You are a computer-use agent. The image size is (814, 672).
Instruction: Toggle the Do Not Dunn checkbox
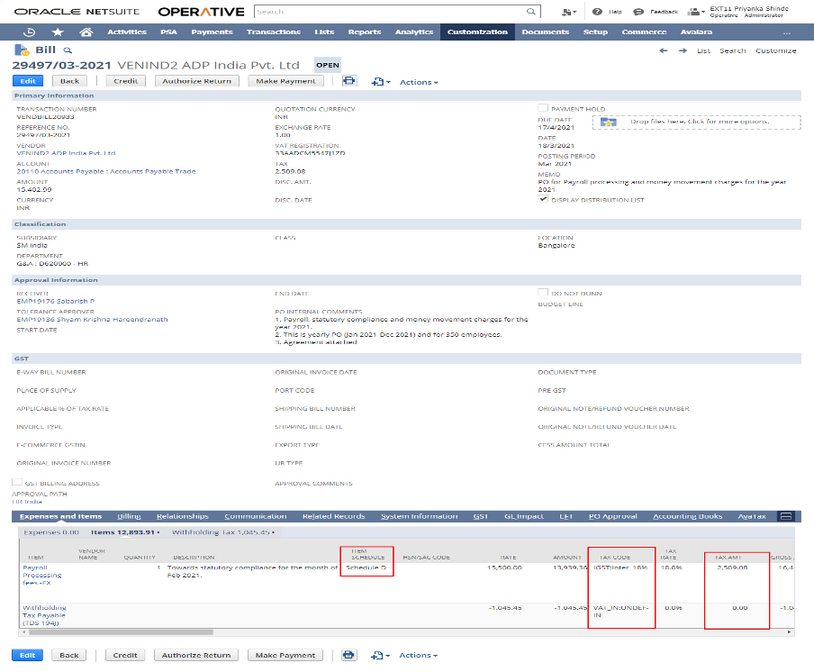pyautogui.click(x=543, y=292)
